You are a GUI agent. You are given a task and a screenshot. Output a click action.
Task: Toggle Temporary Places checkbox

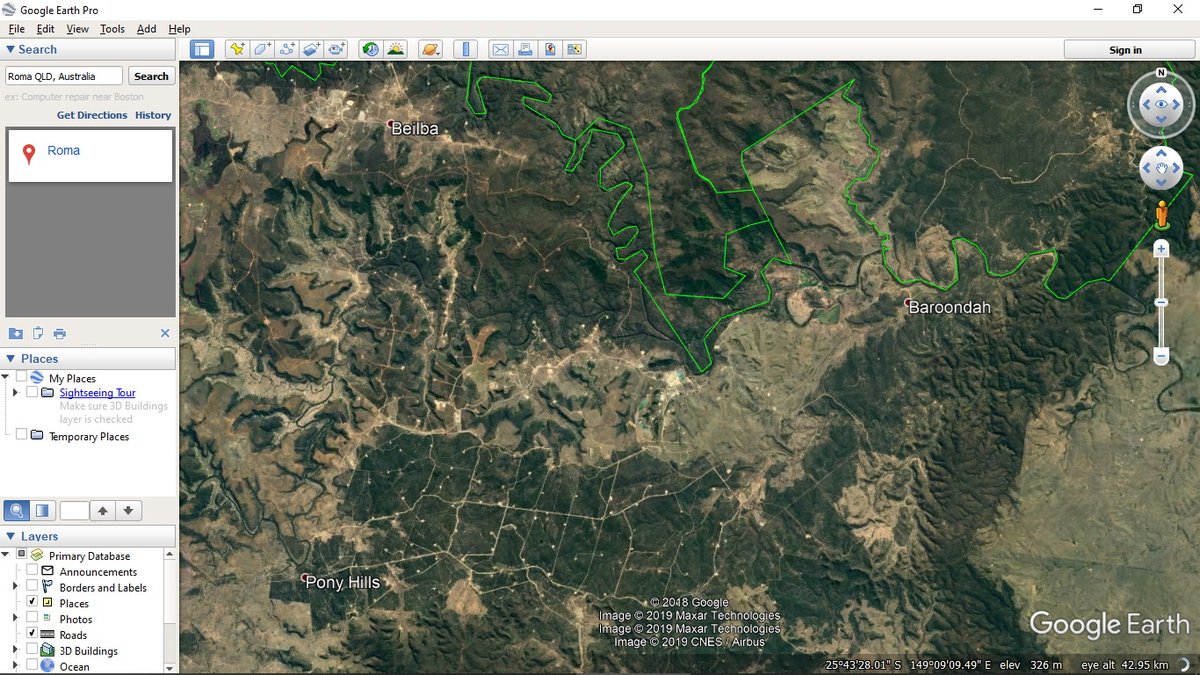pyautogui.click(x=22, y=435)
